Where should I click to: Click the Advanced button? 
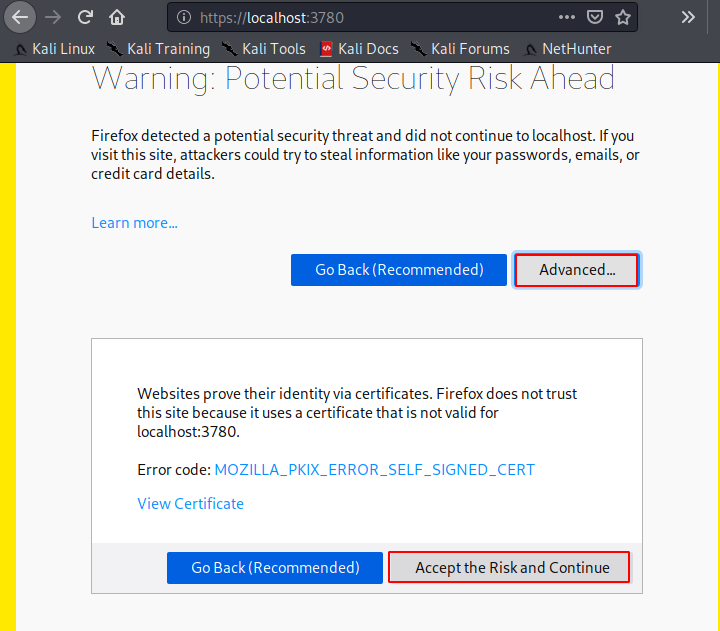tap(577, 270)
